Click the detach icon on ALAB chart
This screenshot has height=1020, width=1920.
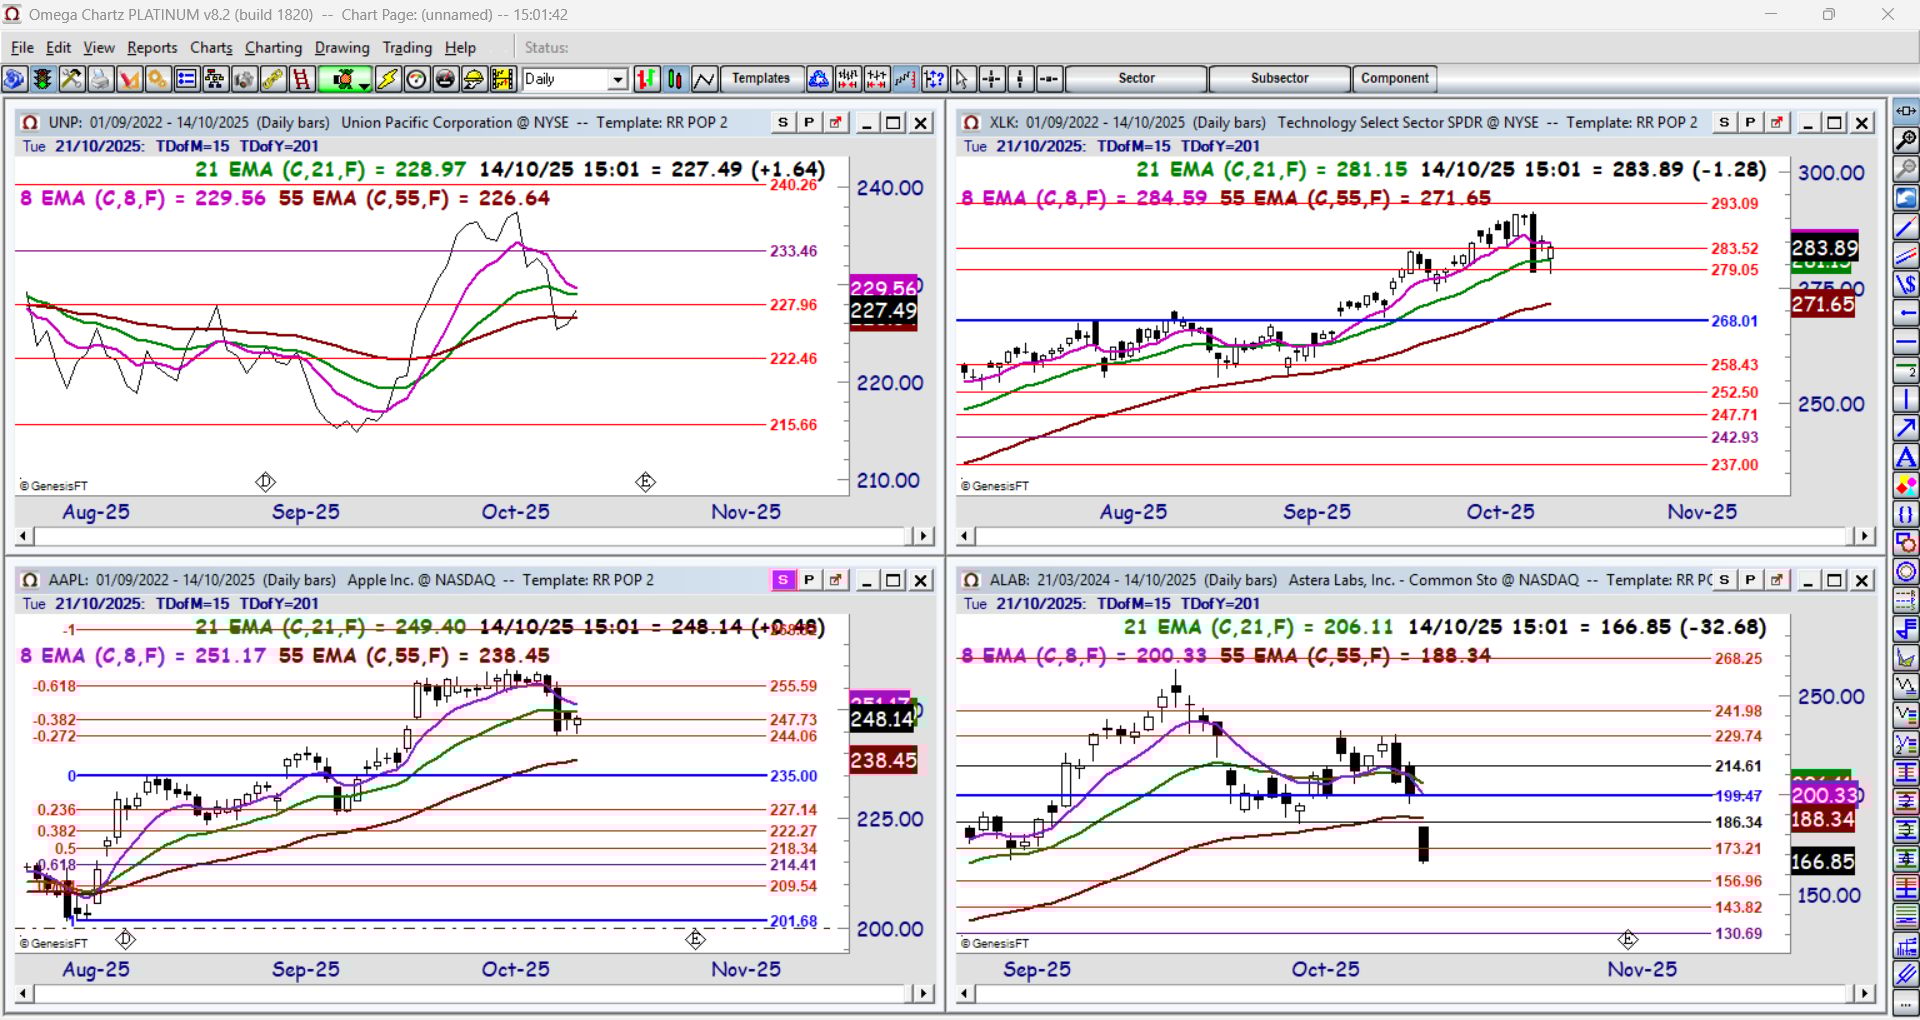pos(1776,580)
